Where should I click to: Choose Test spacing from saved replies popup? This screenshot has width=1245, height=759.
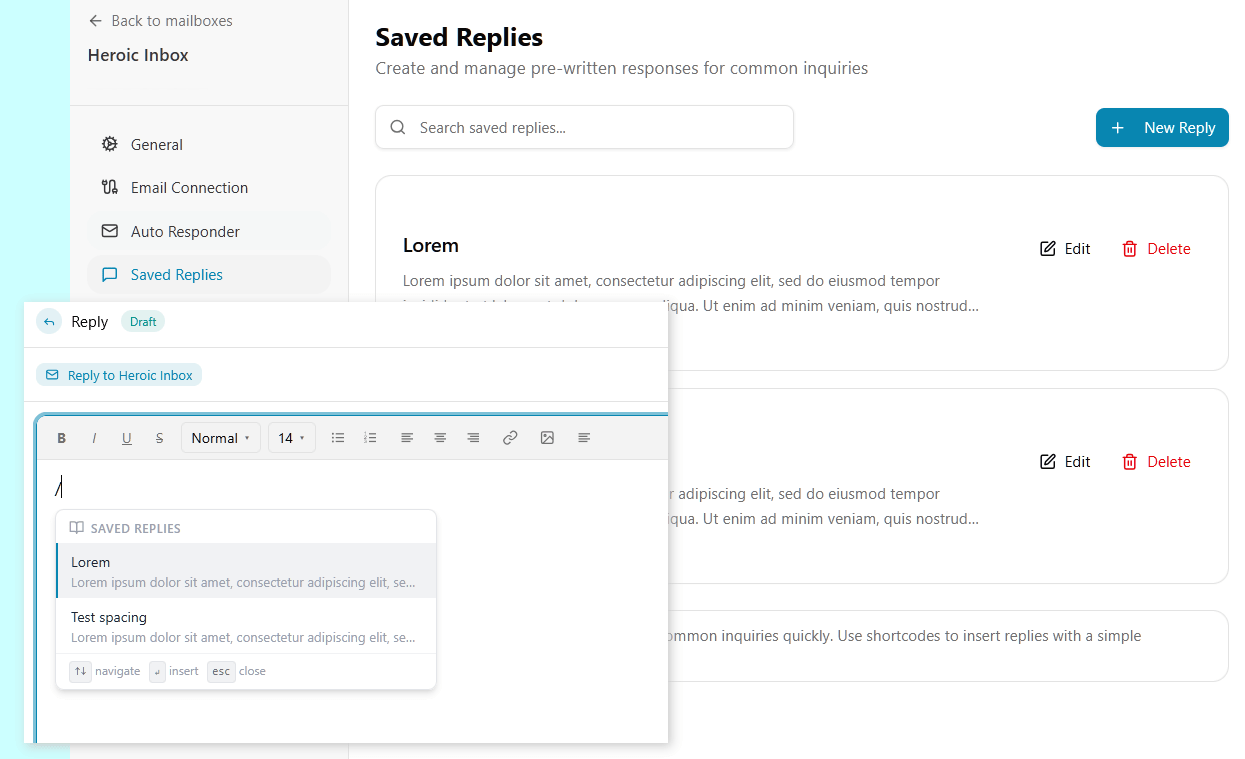point(246,626)
